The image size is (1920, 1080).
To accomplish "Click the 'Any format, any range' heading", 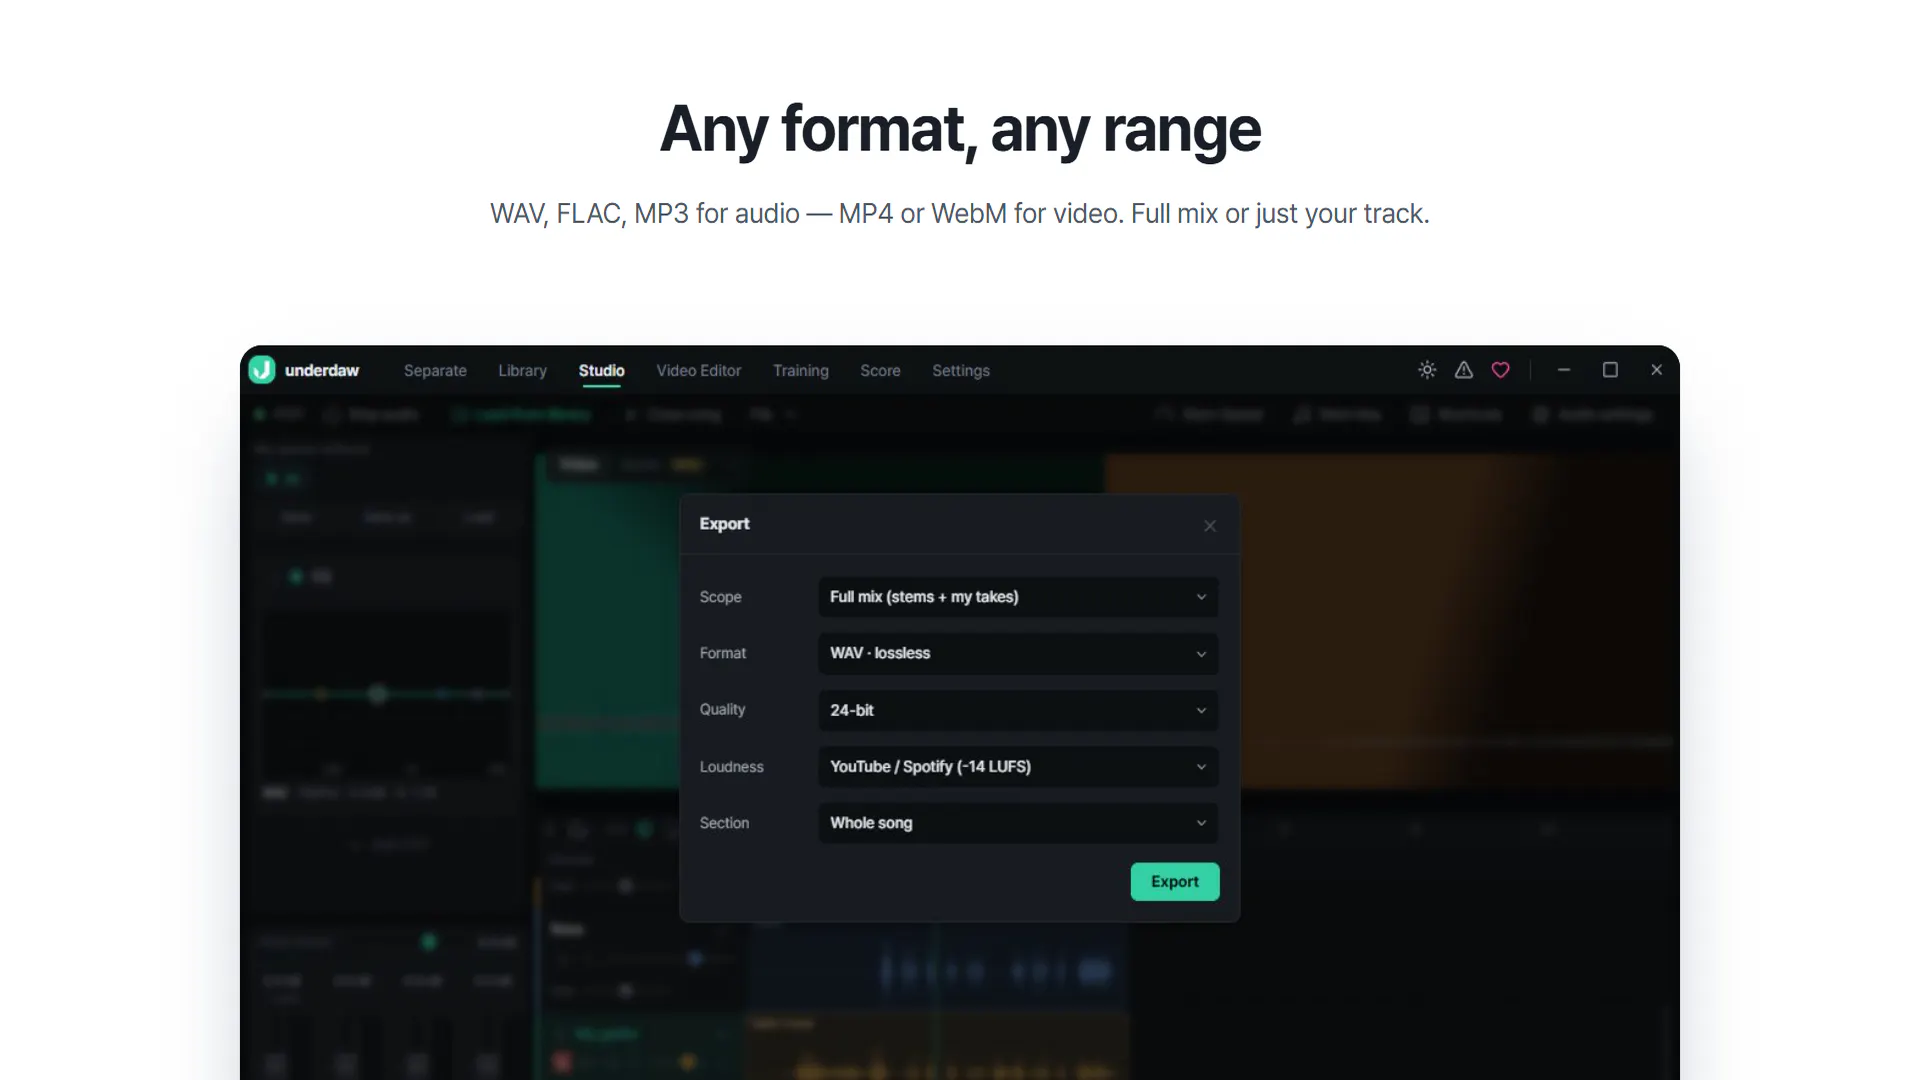I will pyautogui.click(x=960, y=129).
